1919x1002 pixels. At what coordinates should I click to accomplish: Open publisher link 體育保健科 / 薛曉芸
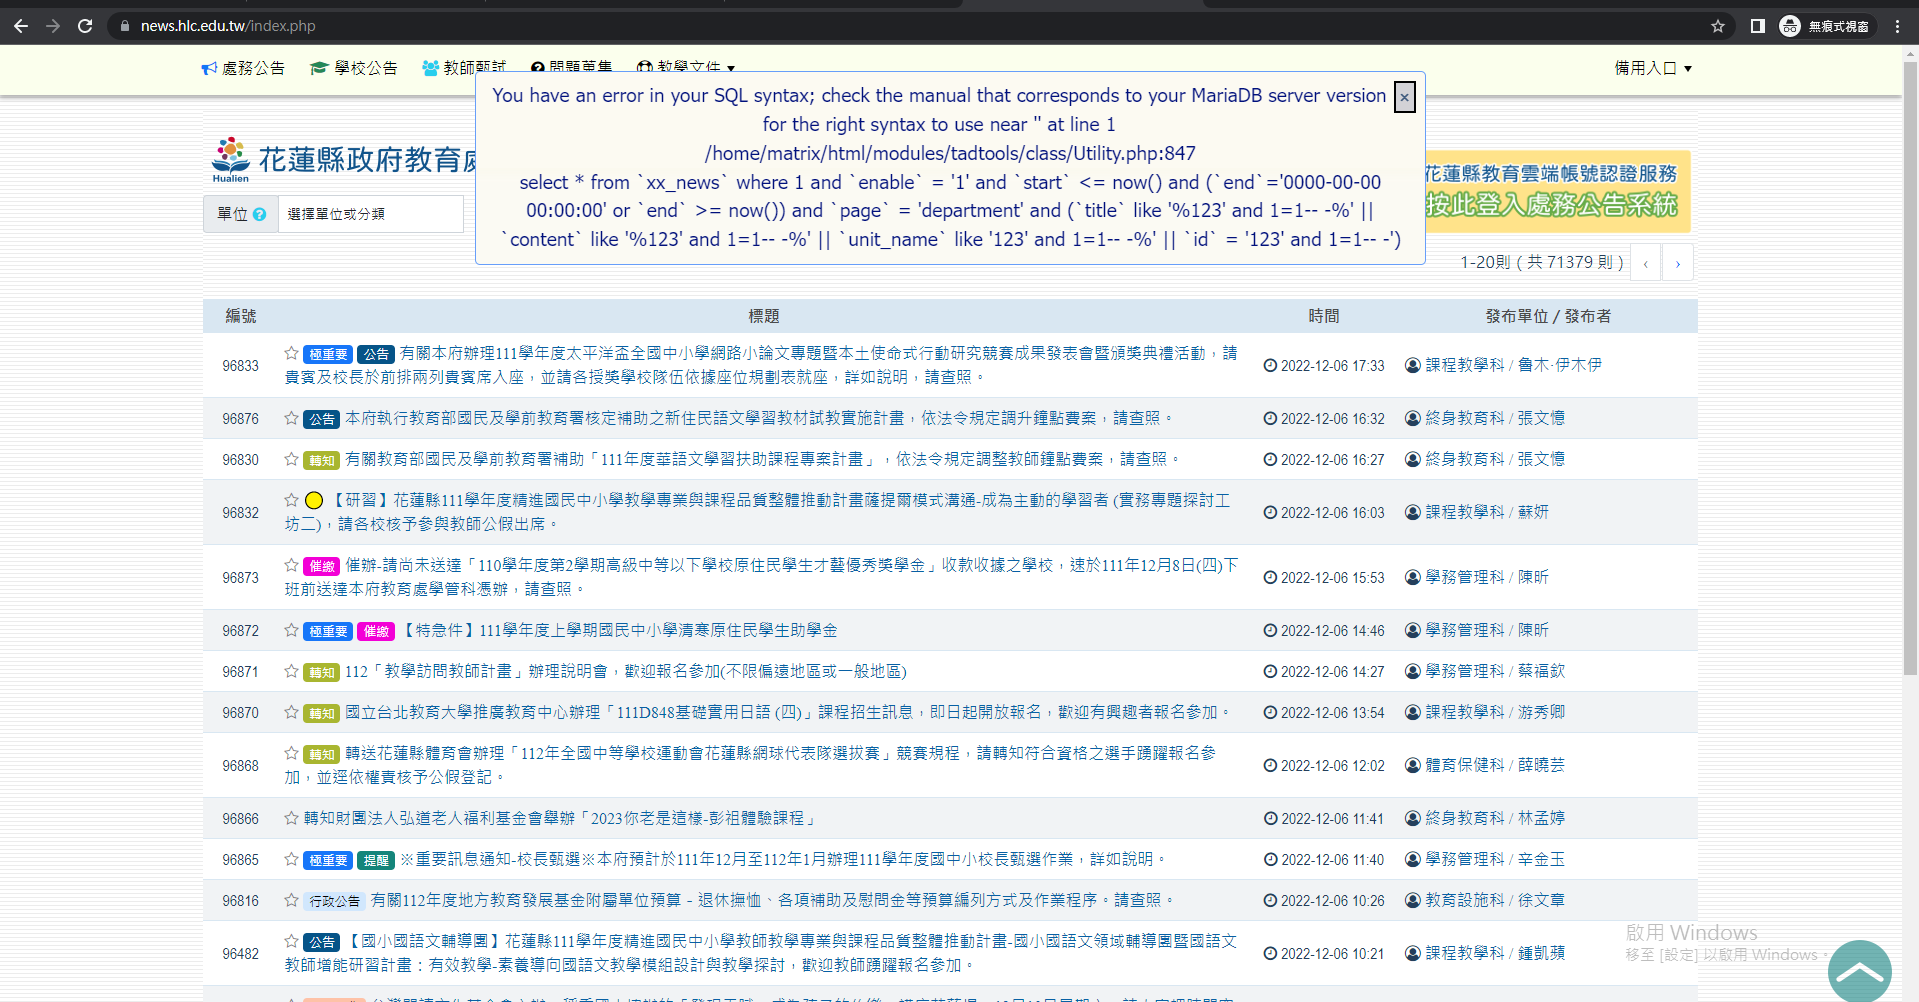click(1495, 765)
